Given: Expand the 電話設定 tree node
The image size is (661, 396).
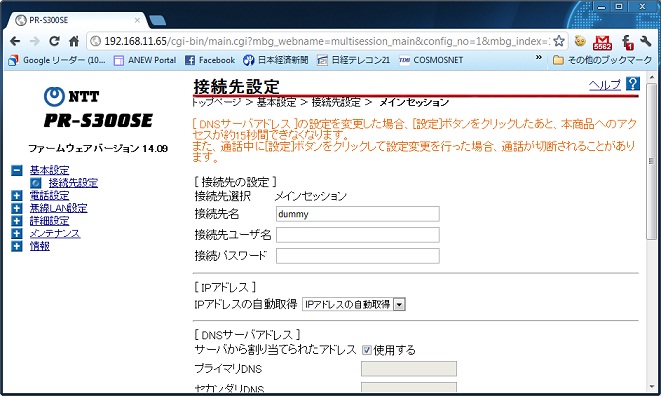Looking at the screenshot, I should [16, 196].
